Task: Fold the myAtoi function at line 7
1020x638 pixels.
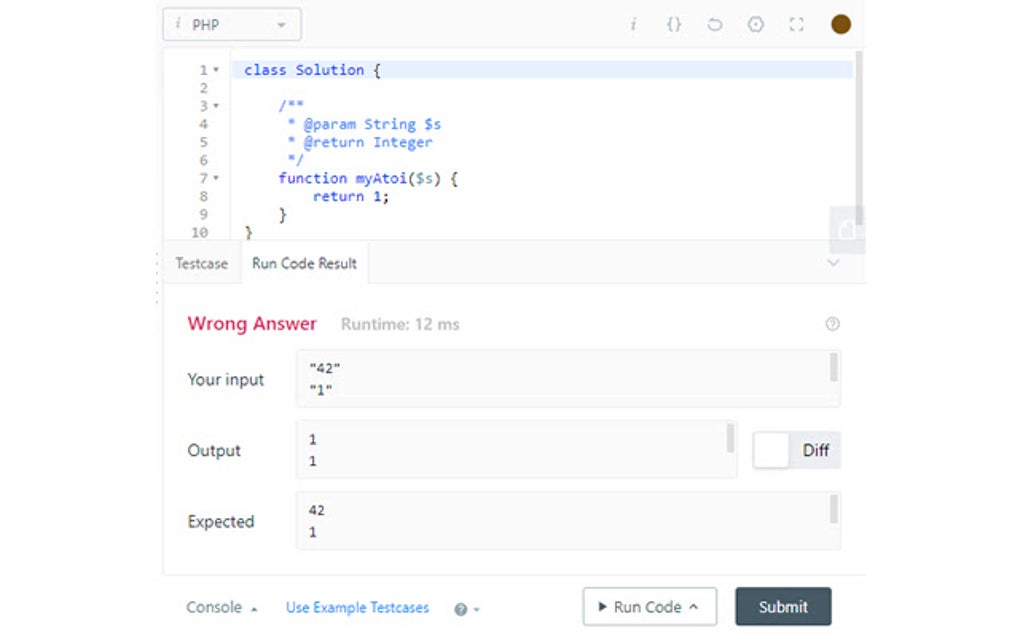Action: pyautogui.click(x=216, y=178)
